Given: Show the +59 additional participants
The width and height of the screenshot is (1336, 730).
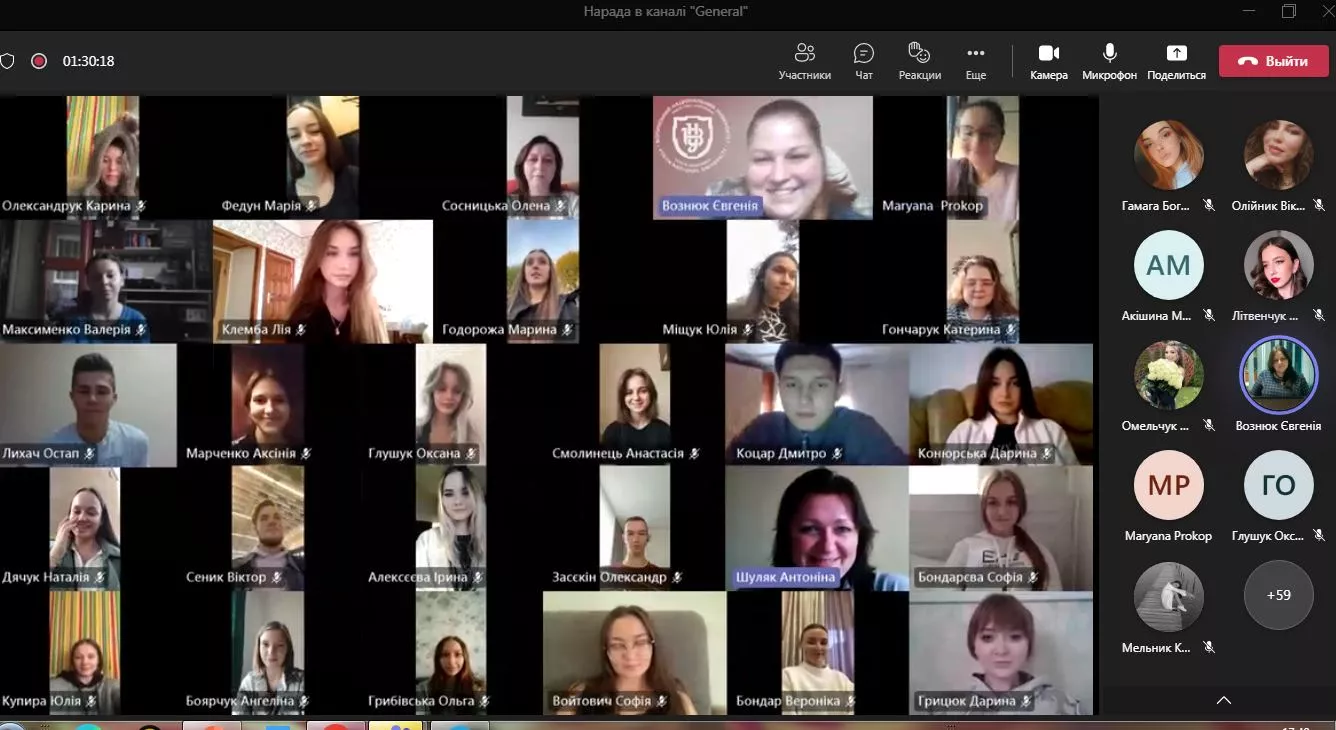Looking at the screenshot, I should 1278,595.
